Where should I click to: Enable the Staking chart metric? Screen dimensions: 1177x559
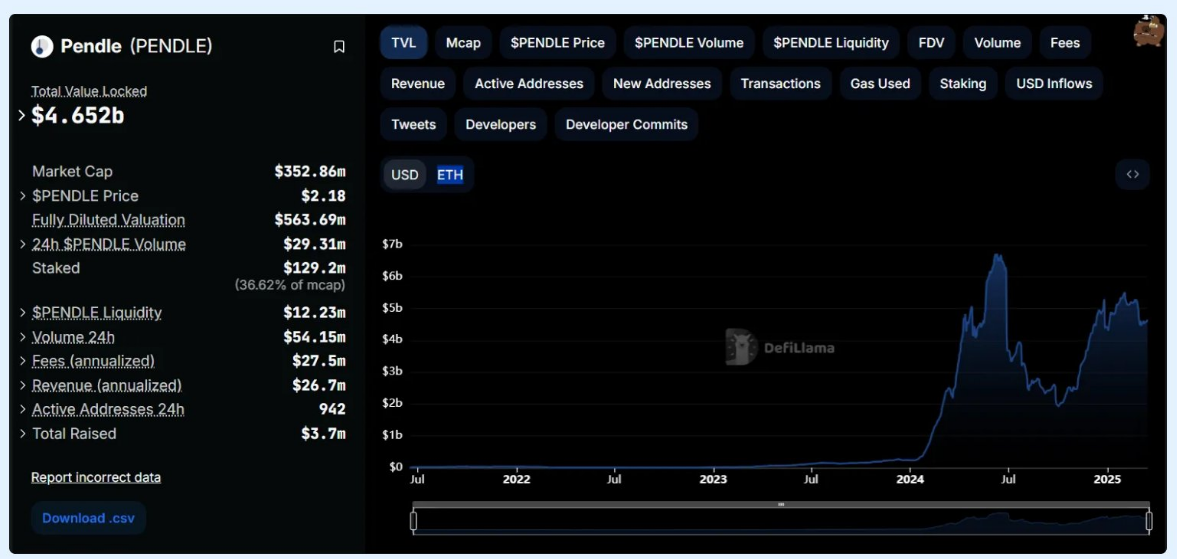click(962, 84)
